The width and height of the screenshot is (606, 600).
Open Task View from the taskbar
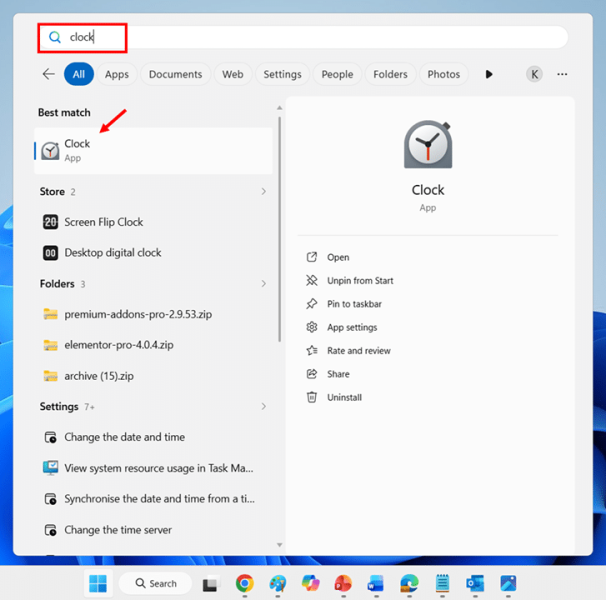pyautogui.click(x=211, y=584)
